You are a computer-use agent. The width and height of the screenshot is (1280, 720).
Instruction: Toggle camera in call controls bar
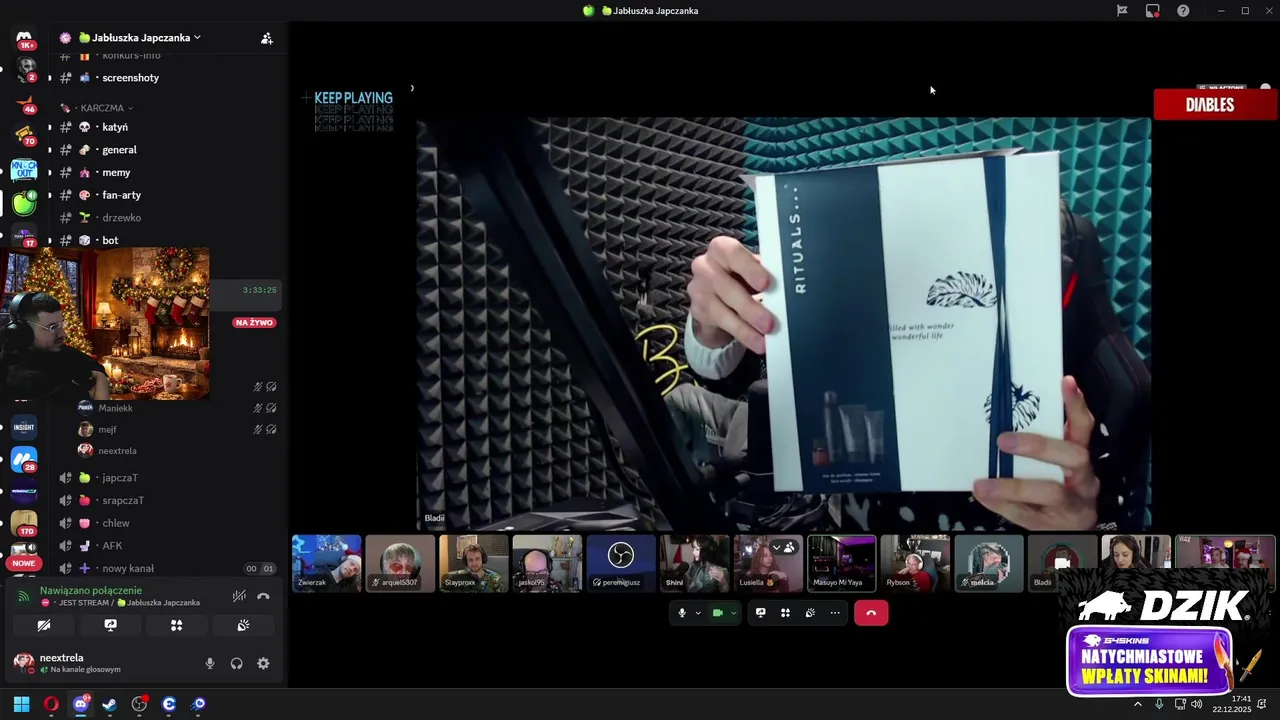[x=717, y=613]
